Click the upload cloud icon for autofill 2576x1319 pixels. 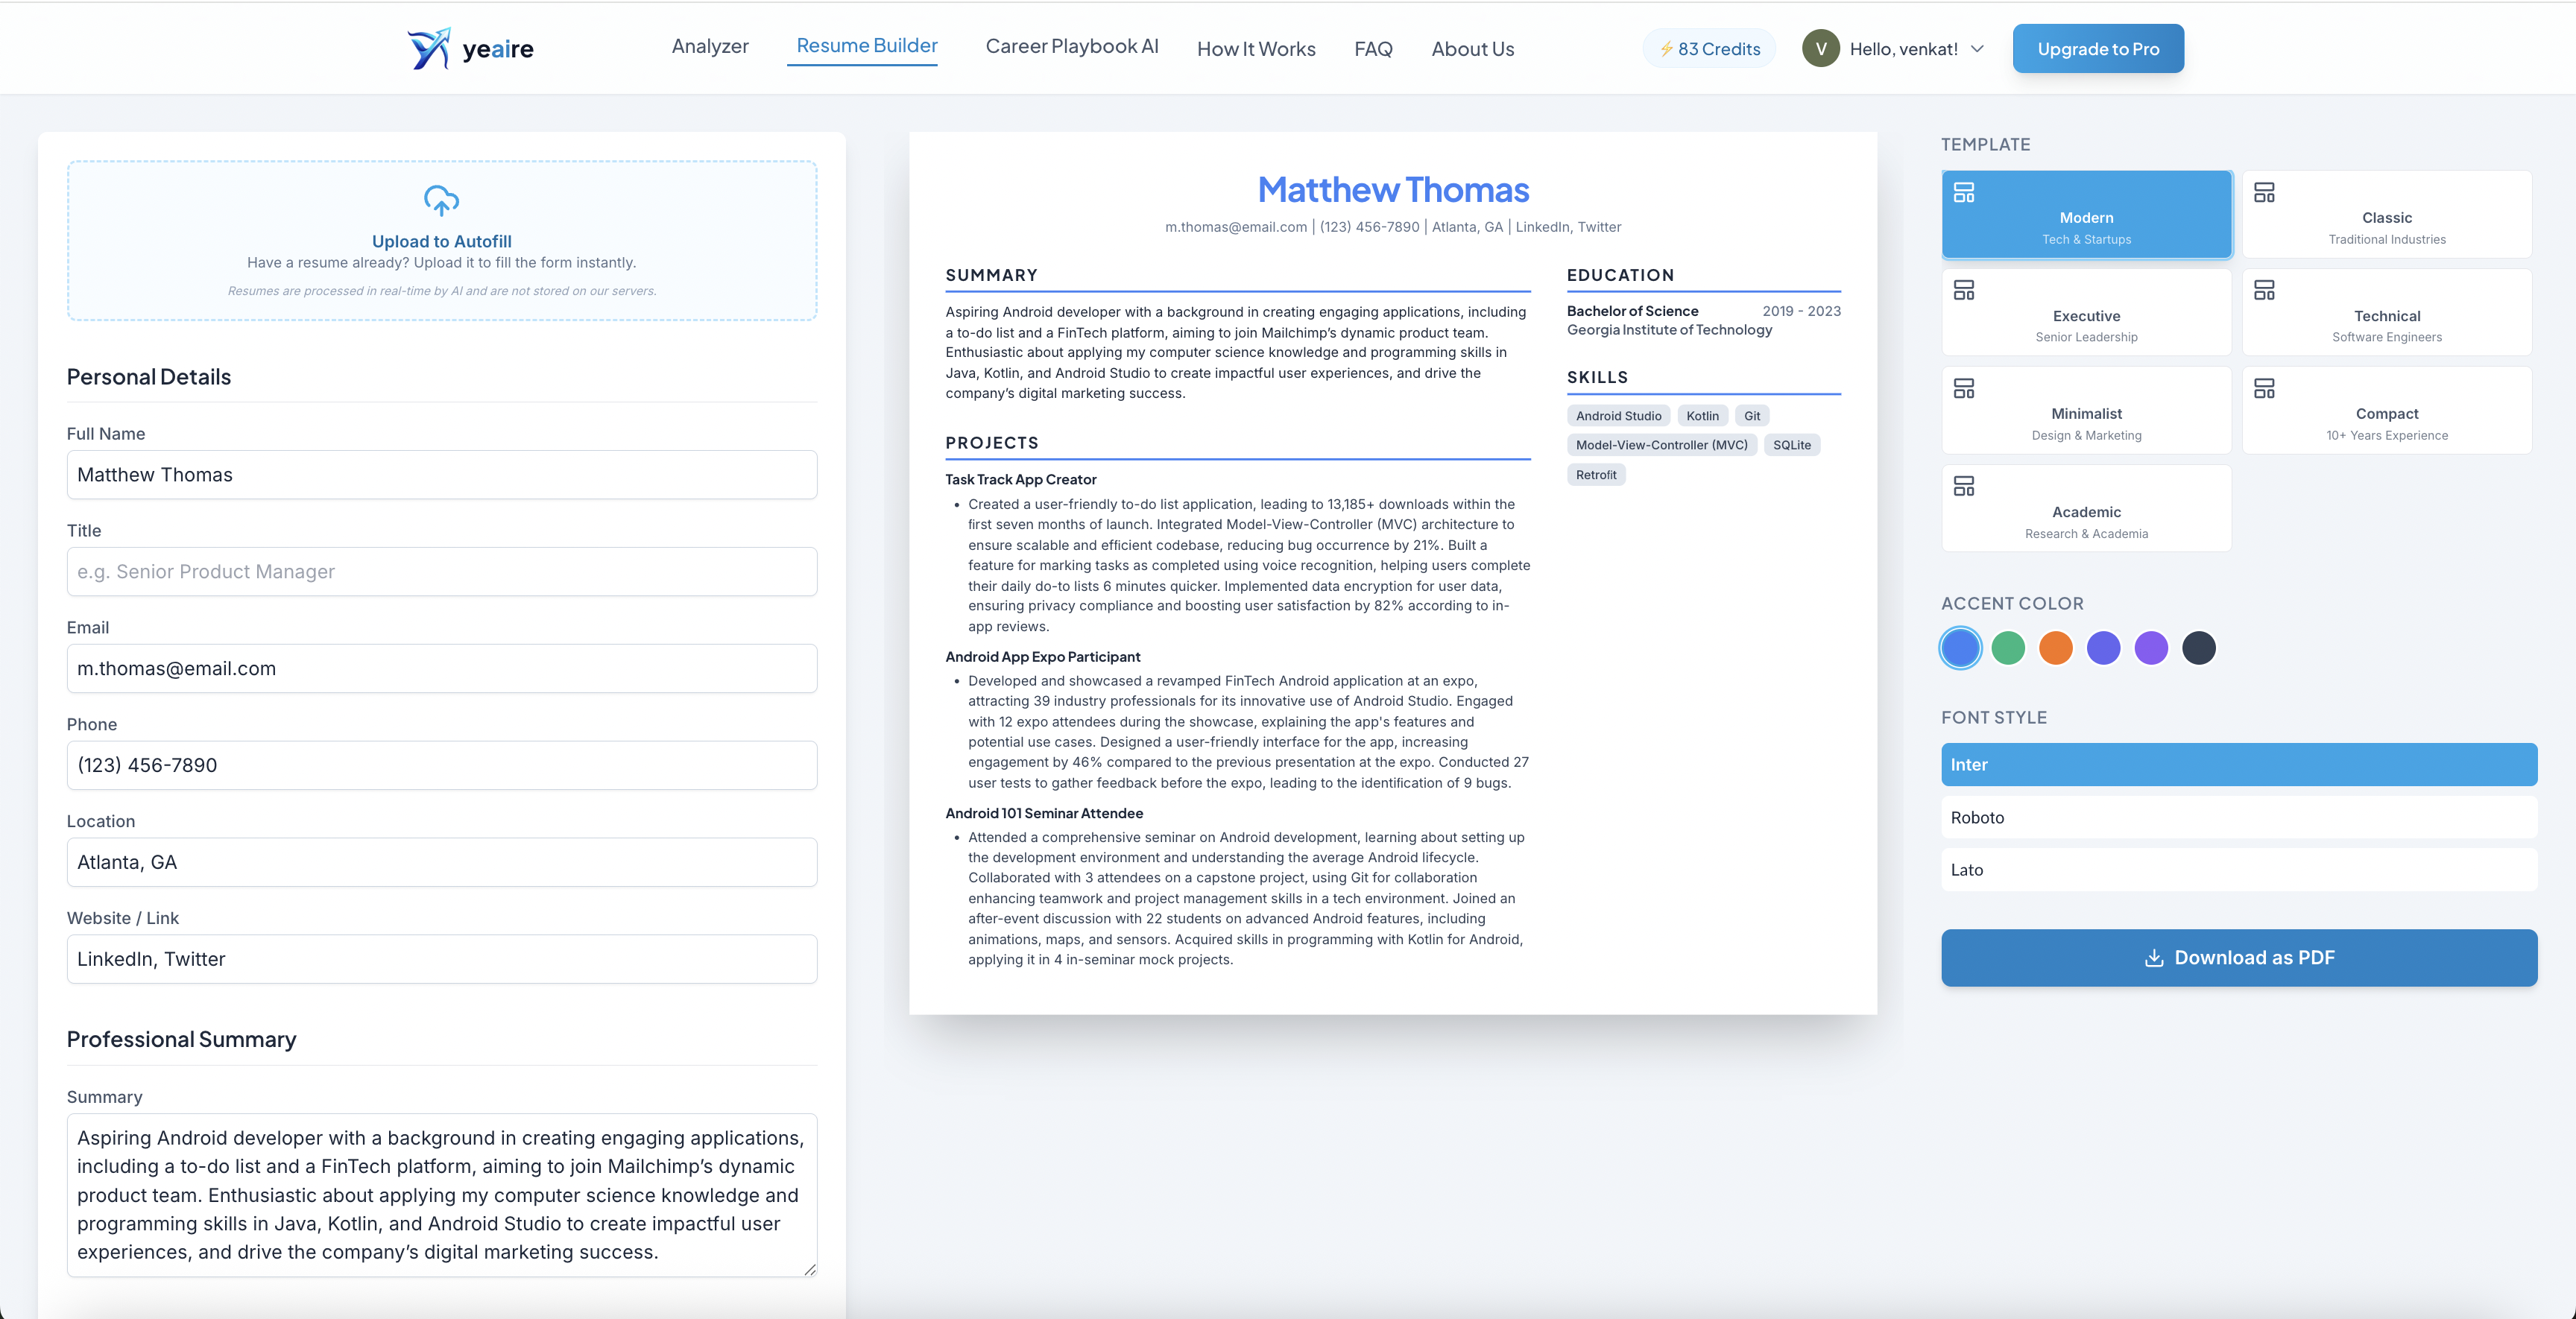pyautogui.click(x=441, y=203)
